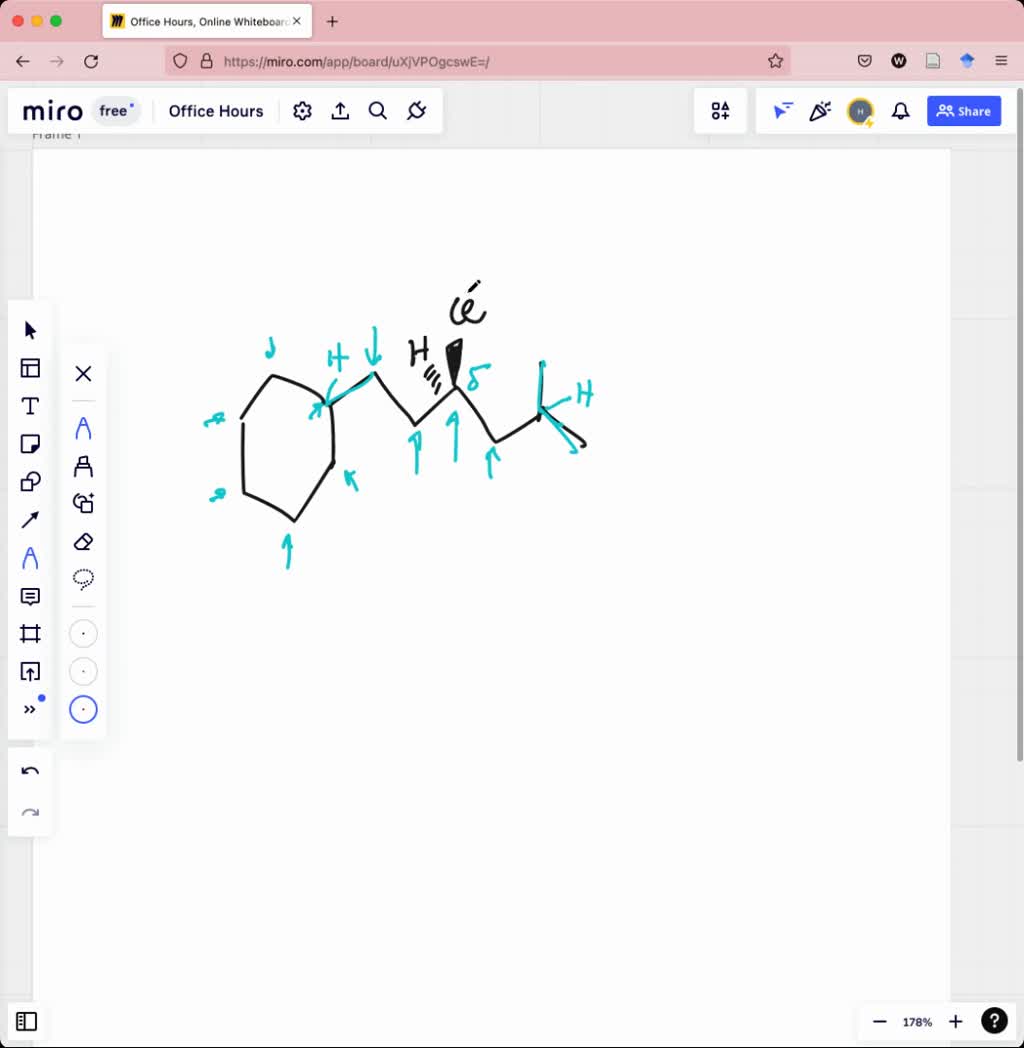The width and height of the screenshot is (1024, 1048).
Task: Activate the eraser in pen tools
Action: tap(83, 542)
